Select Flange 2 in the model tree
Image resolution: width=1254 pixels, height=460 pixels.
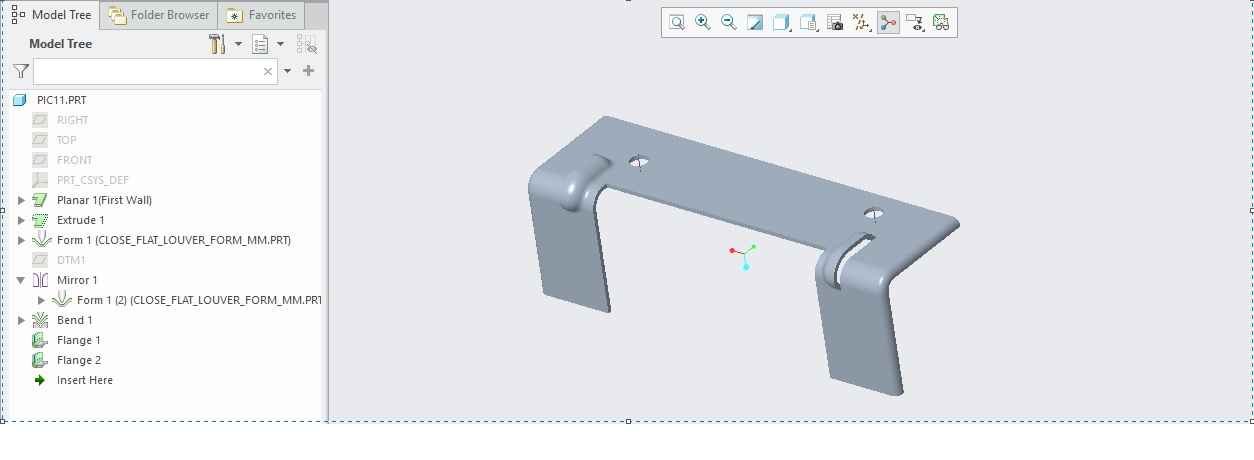coord(78,360)
